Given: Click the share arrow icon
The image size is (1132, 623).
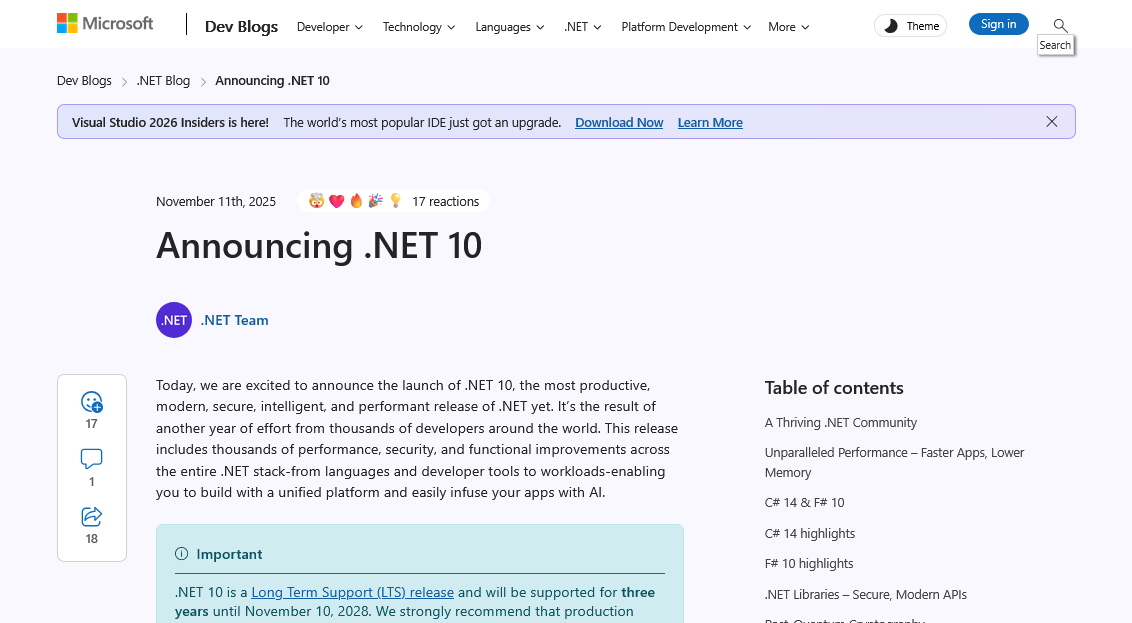Looking at the screenshot, I should [92, 516].
